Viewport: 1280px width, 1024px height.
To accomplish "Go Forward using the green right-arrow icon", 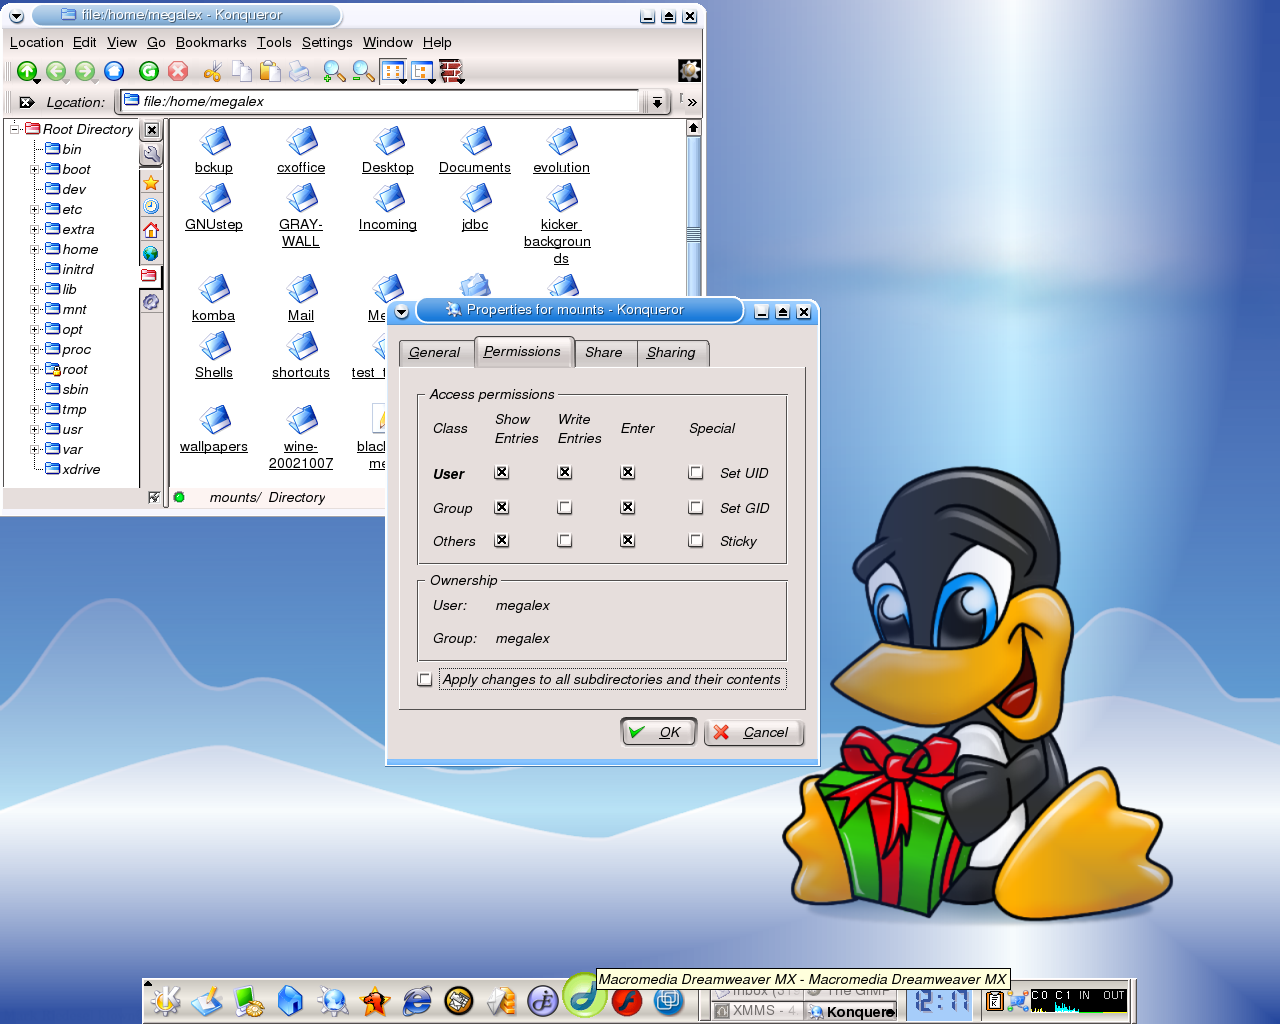I will 86,71.
